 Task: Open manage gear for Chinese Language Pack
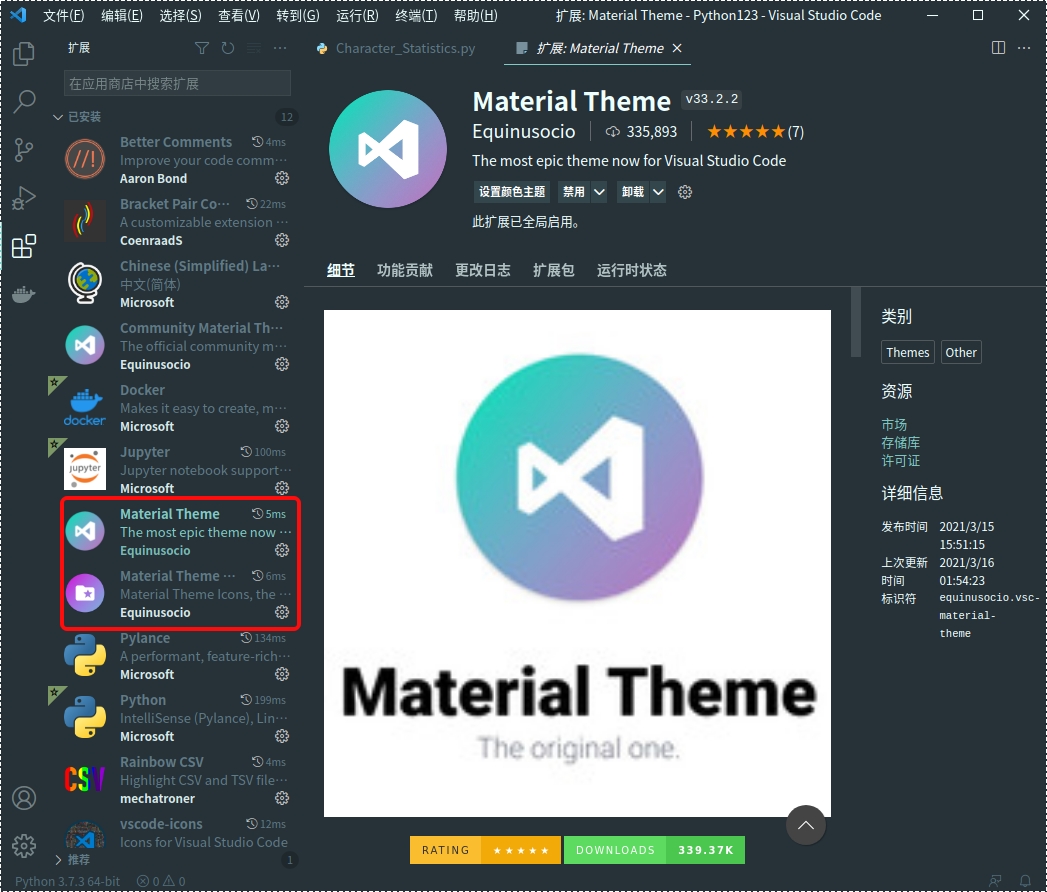click(282, 302)
